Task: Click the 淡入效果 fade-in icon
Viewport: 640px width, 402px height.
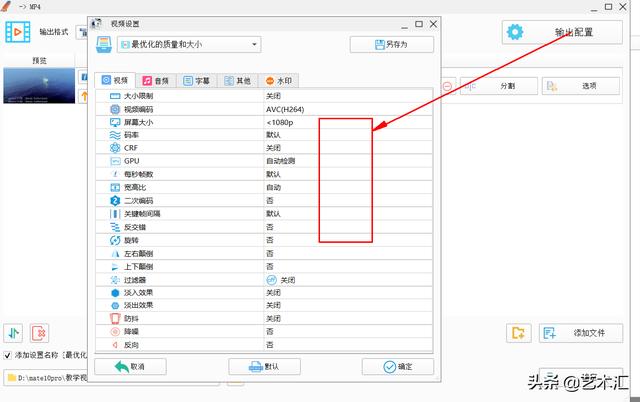Action: click(115, 293)
